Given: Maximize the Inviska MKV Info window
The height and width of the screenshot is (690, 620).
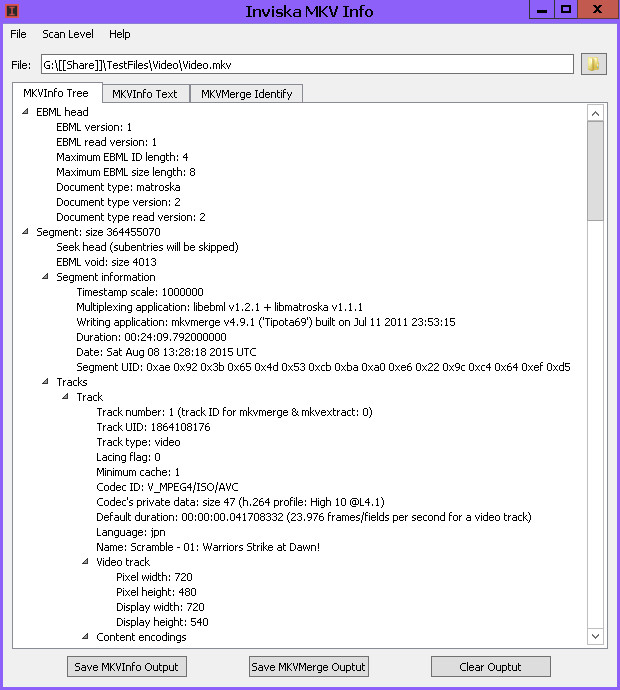Looking at the screenshot, I should click(566, 10).
